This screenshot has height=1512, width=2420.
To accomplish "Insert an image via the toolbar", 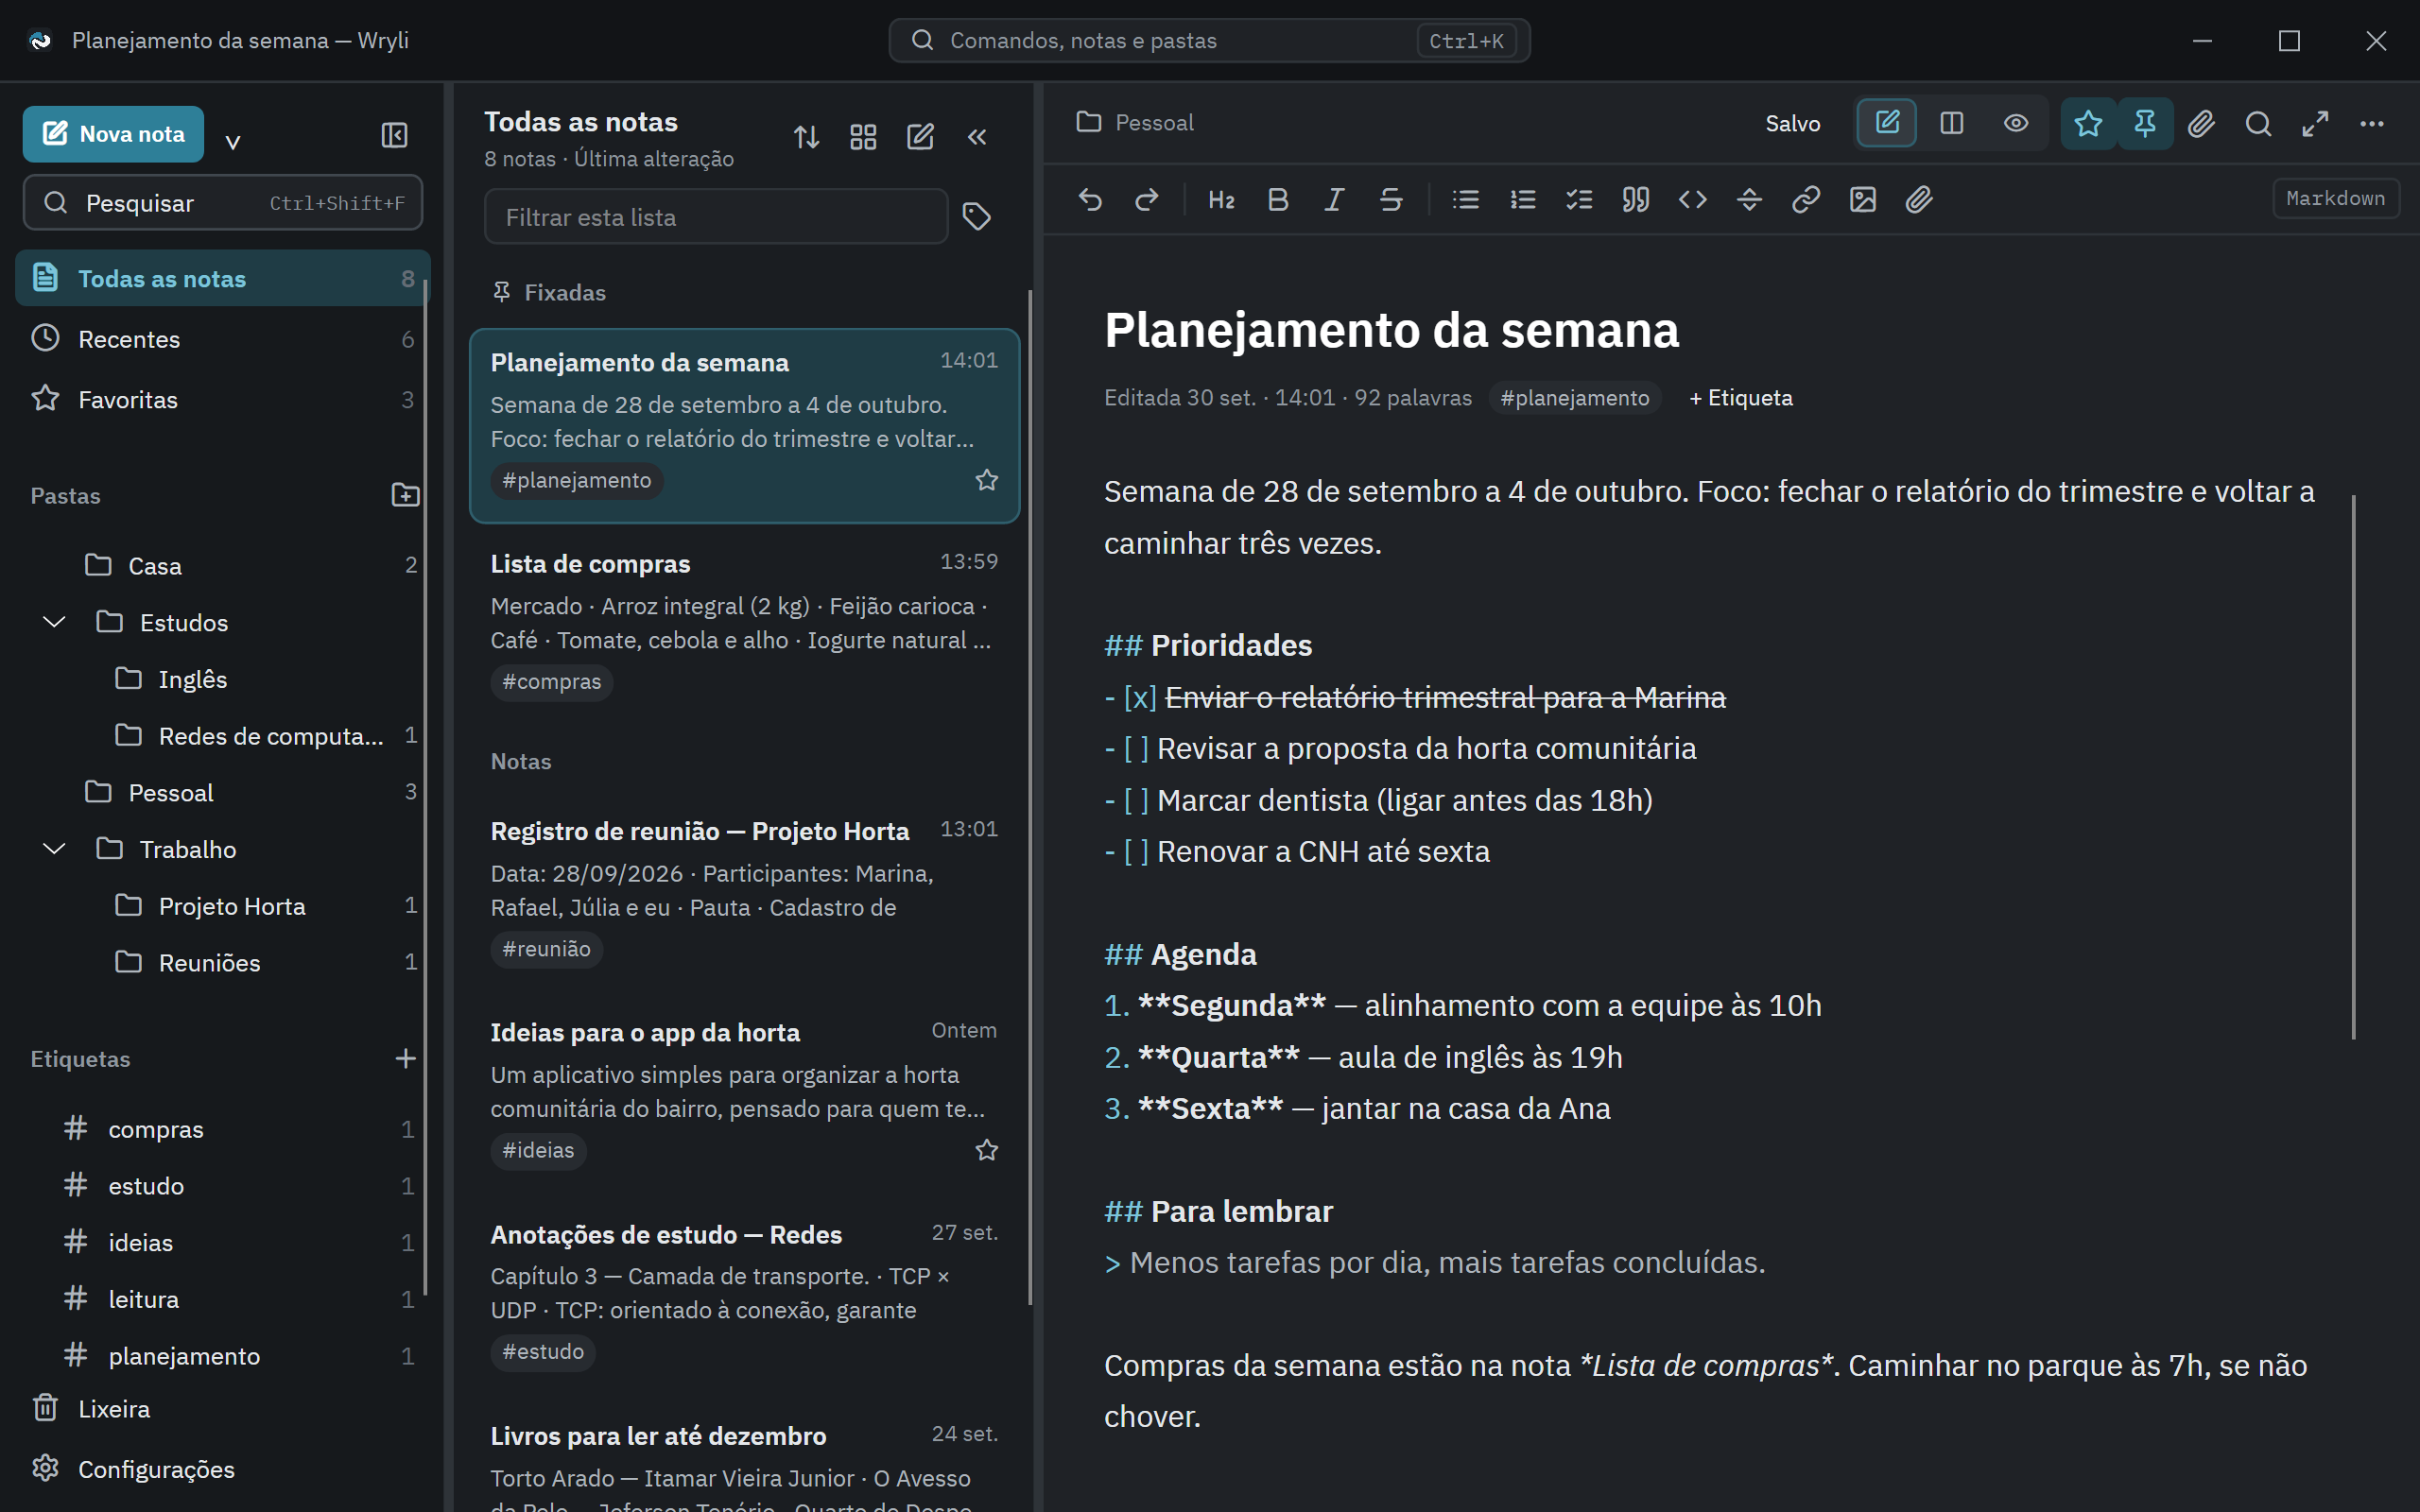I will click(1863, 200).
